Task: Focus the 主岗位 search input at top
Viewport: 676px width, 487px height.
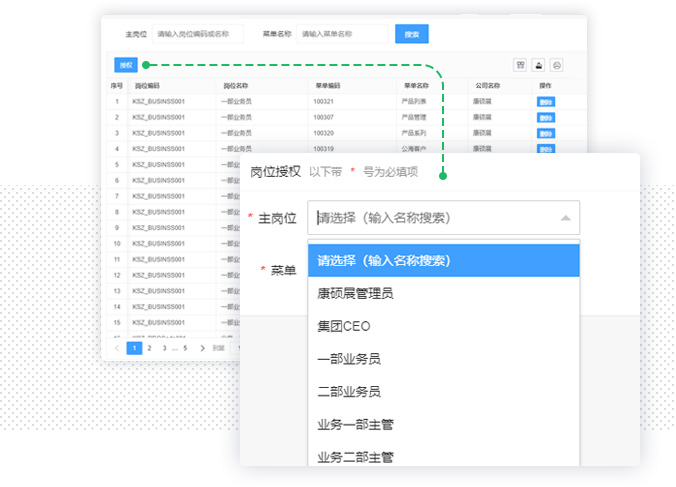Action: click(x=197, y=34)
